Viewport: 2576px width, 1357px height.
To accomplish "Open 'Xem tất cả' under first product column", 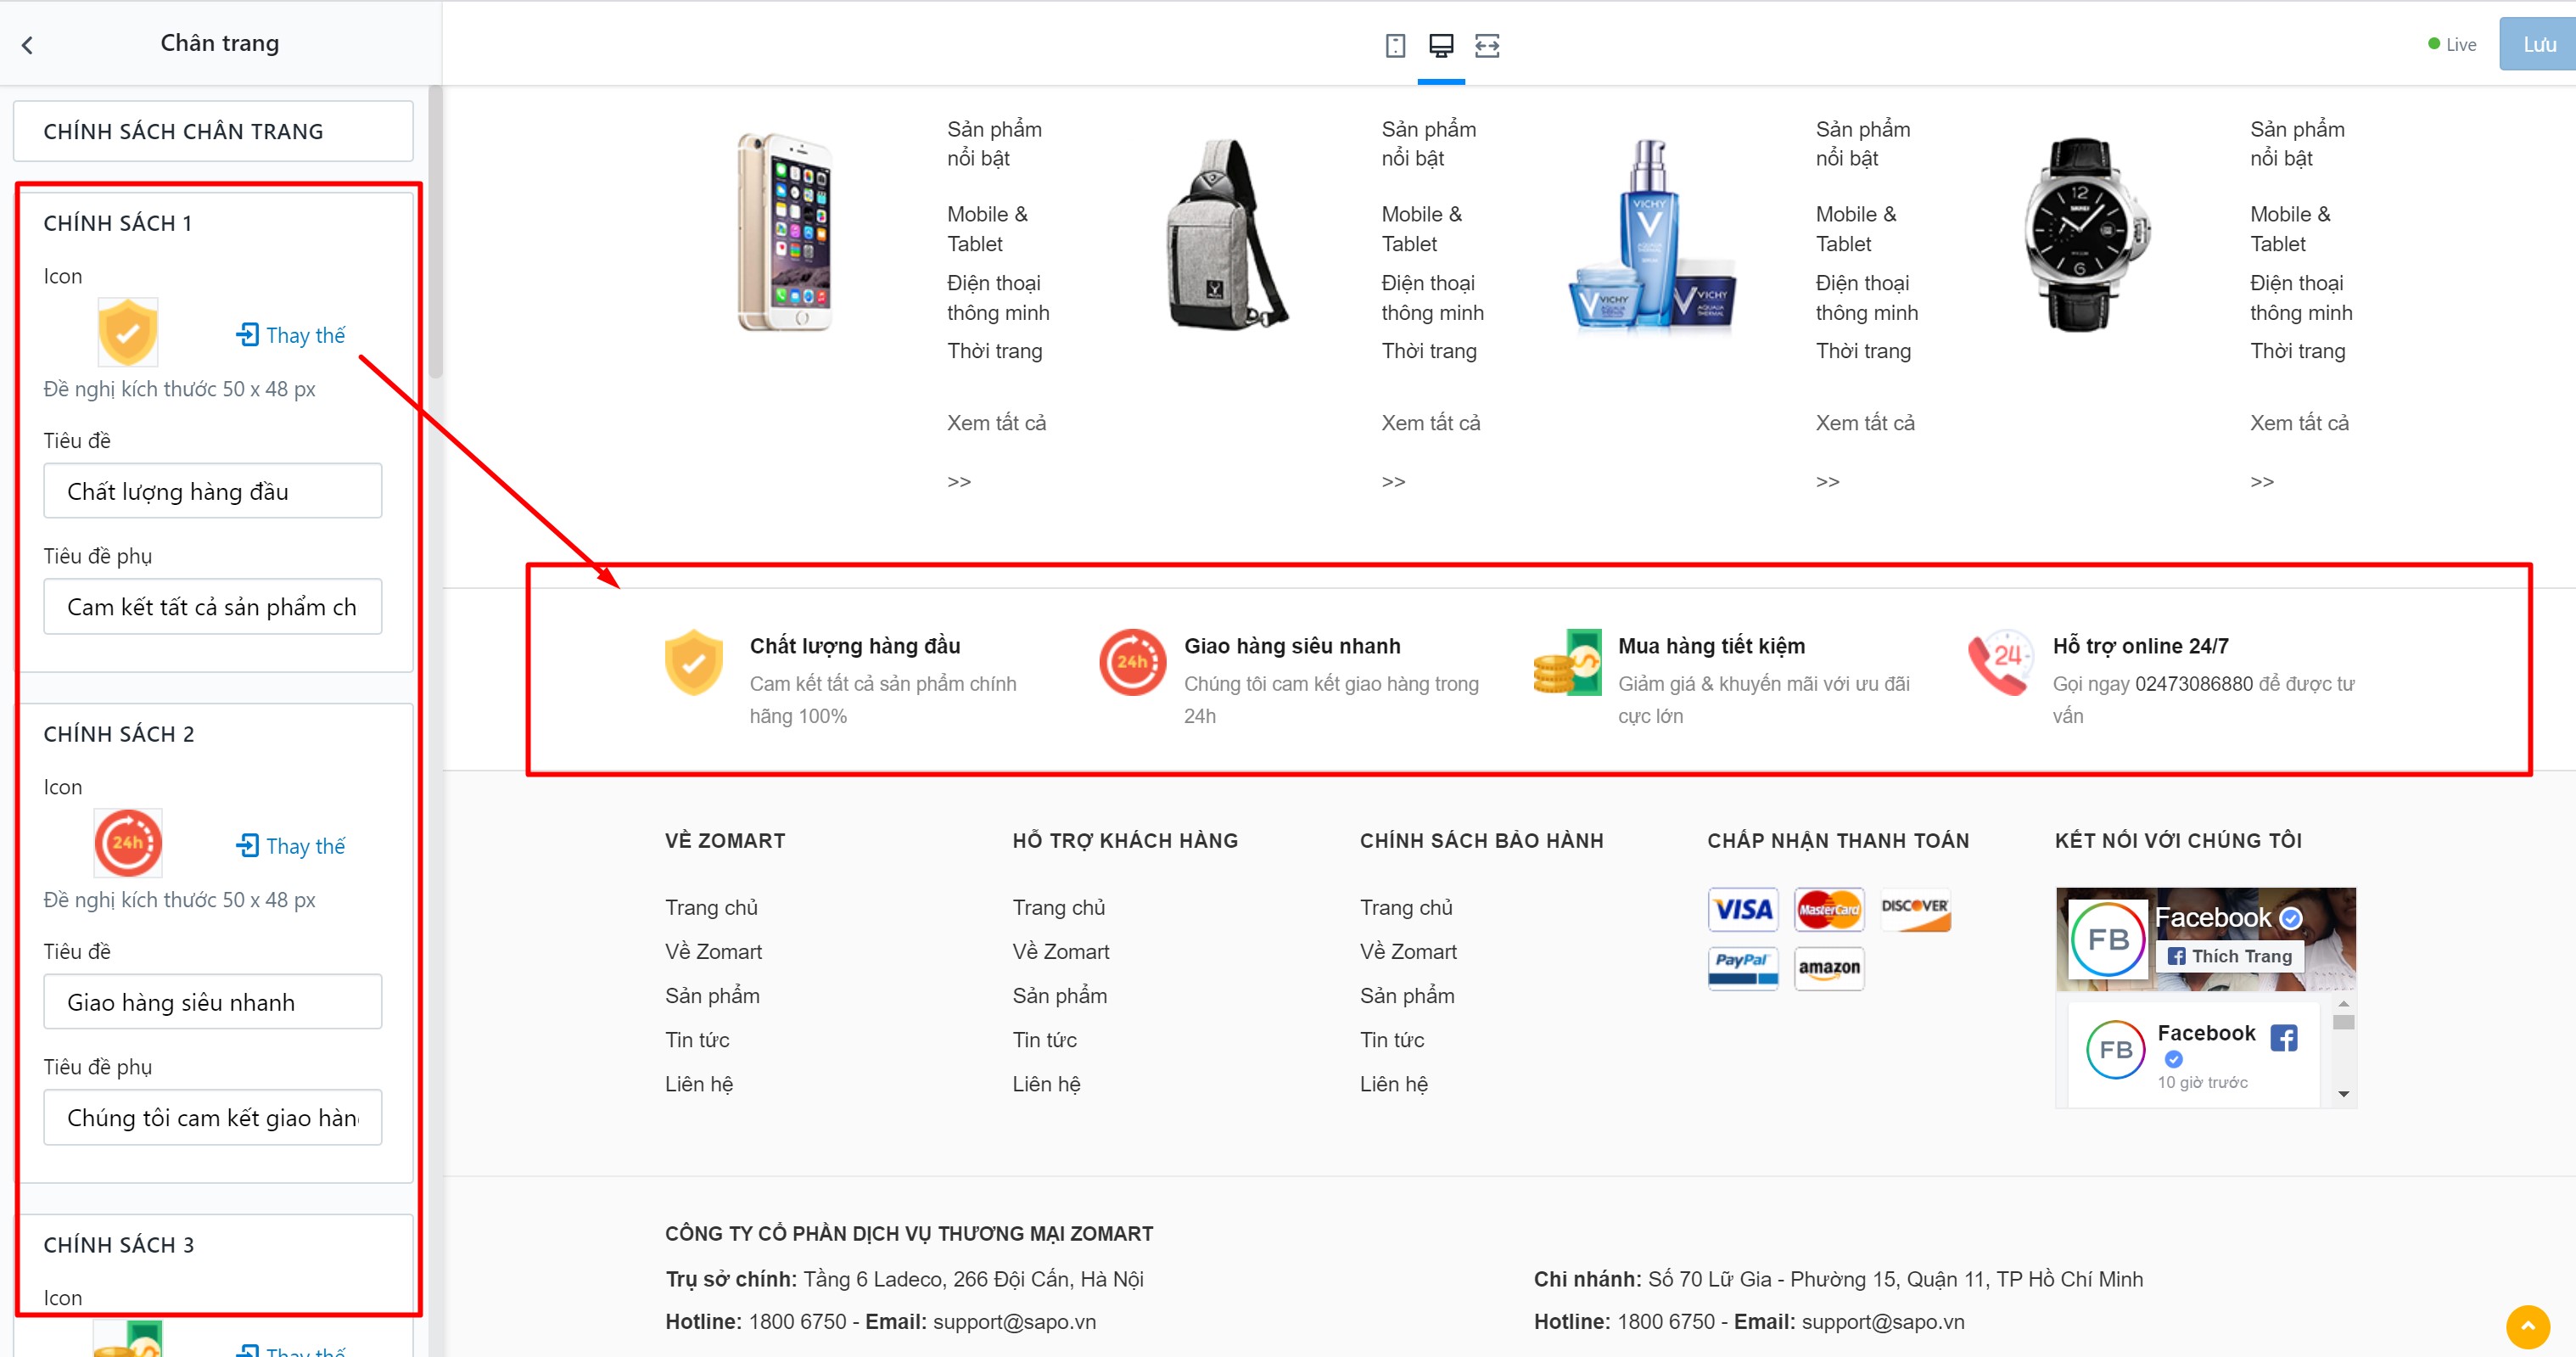I will pos(996,423).
